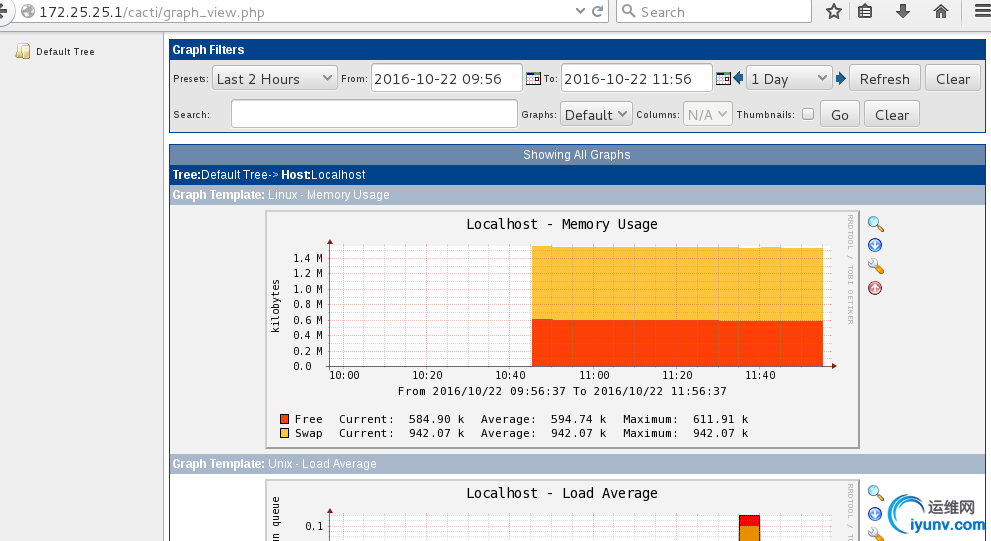Click the browser Search box
Screen dimensions: 991x541
(714, 11)
